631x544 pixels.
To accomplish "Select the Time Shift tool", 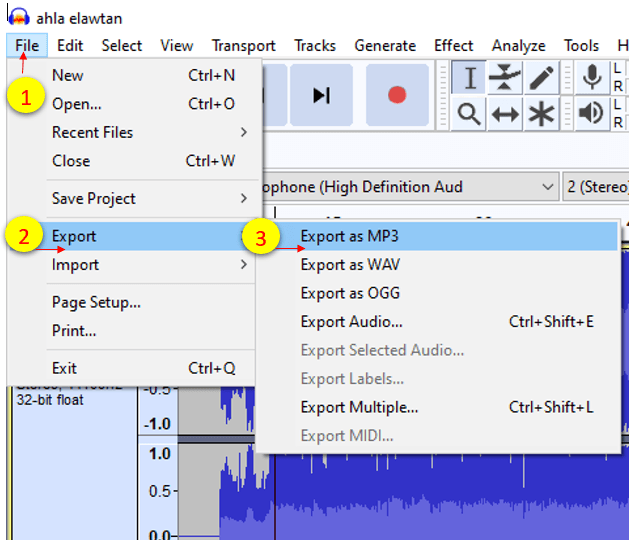I will [x=505, y=114].
